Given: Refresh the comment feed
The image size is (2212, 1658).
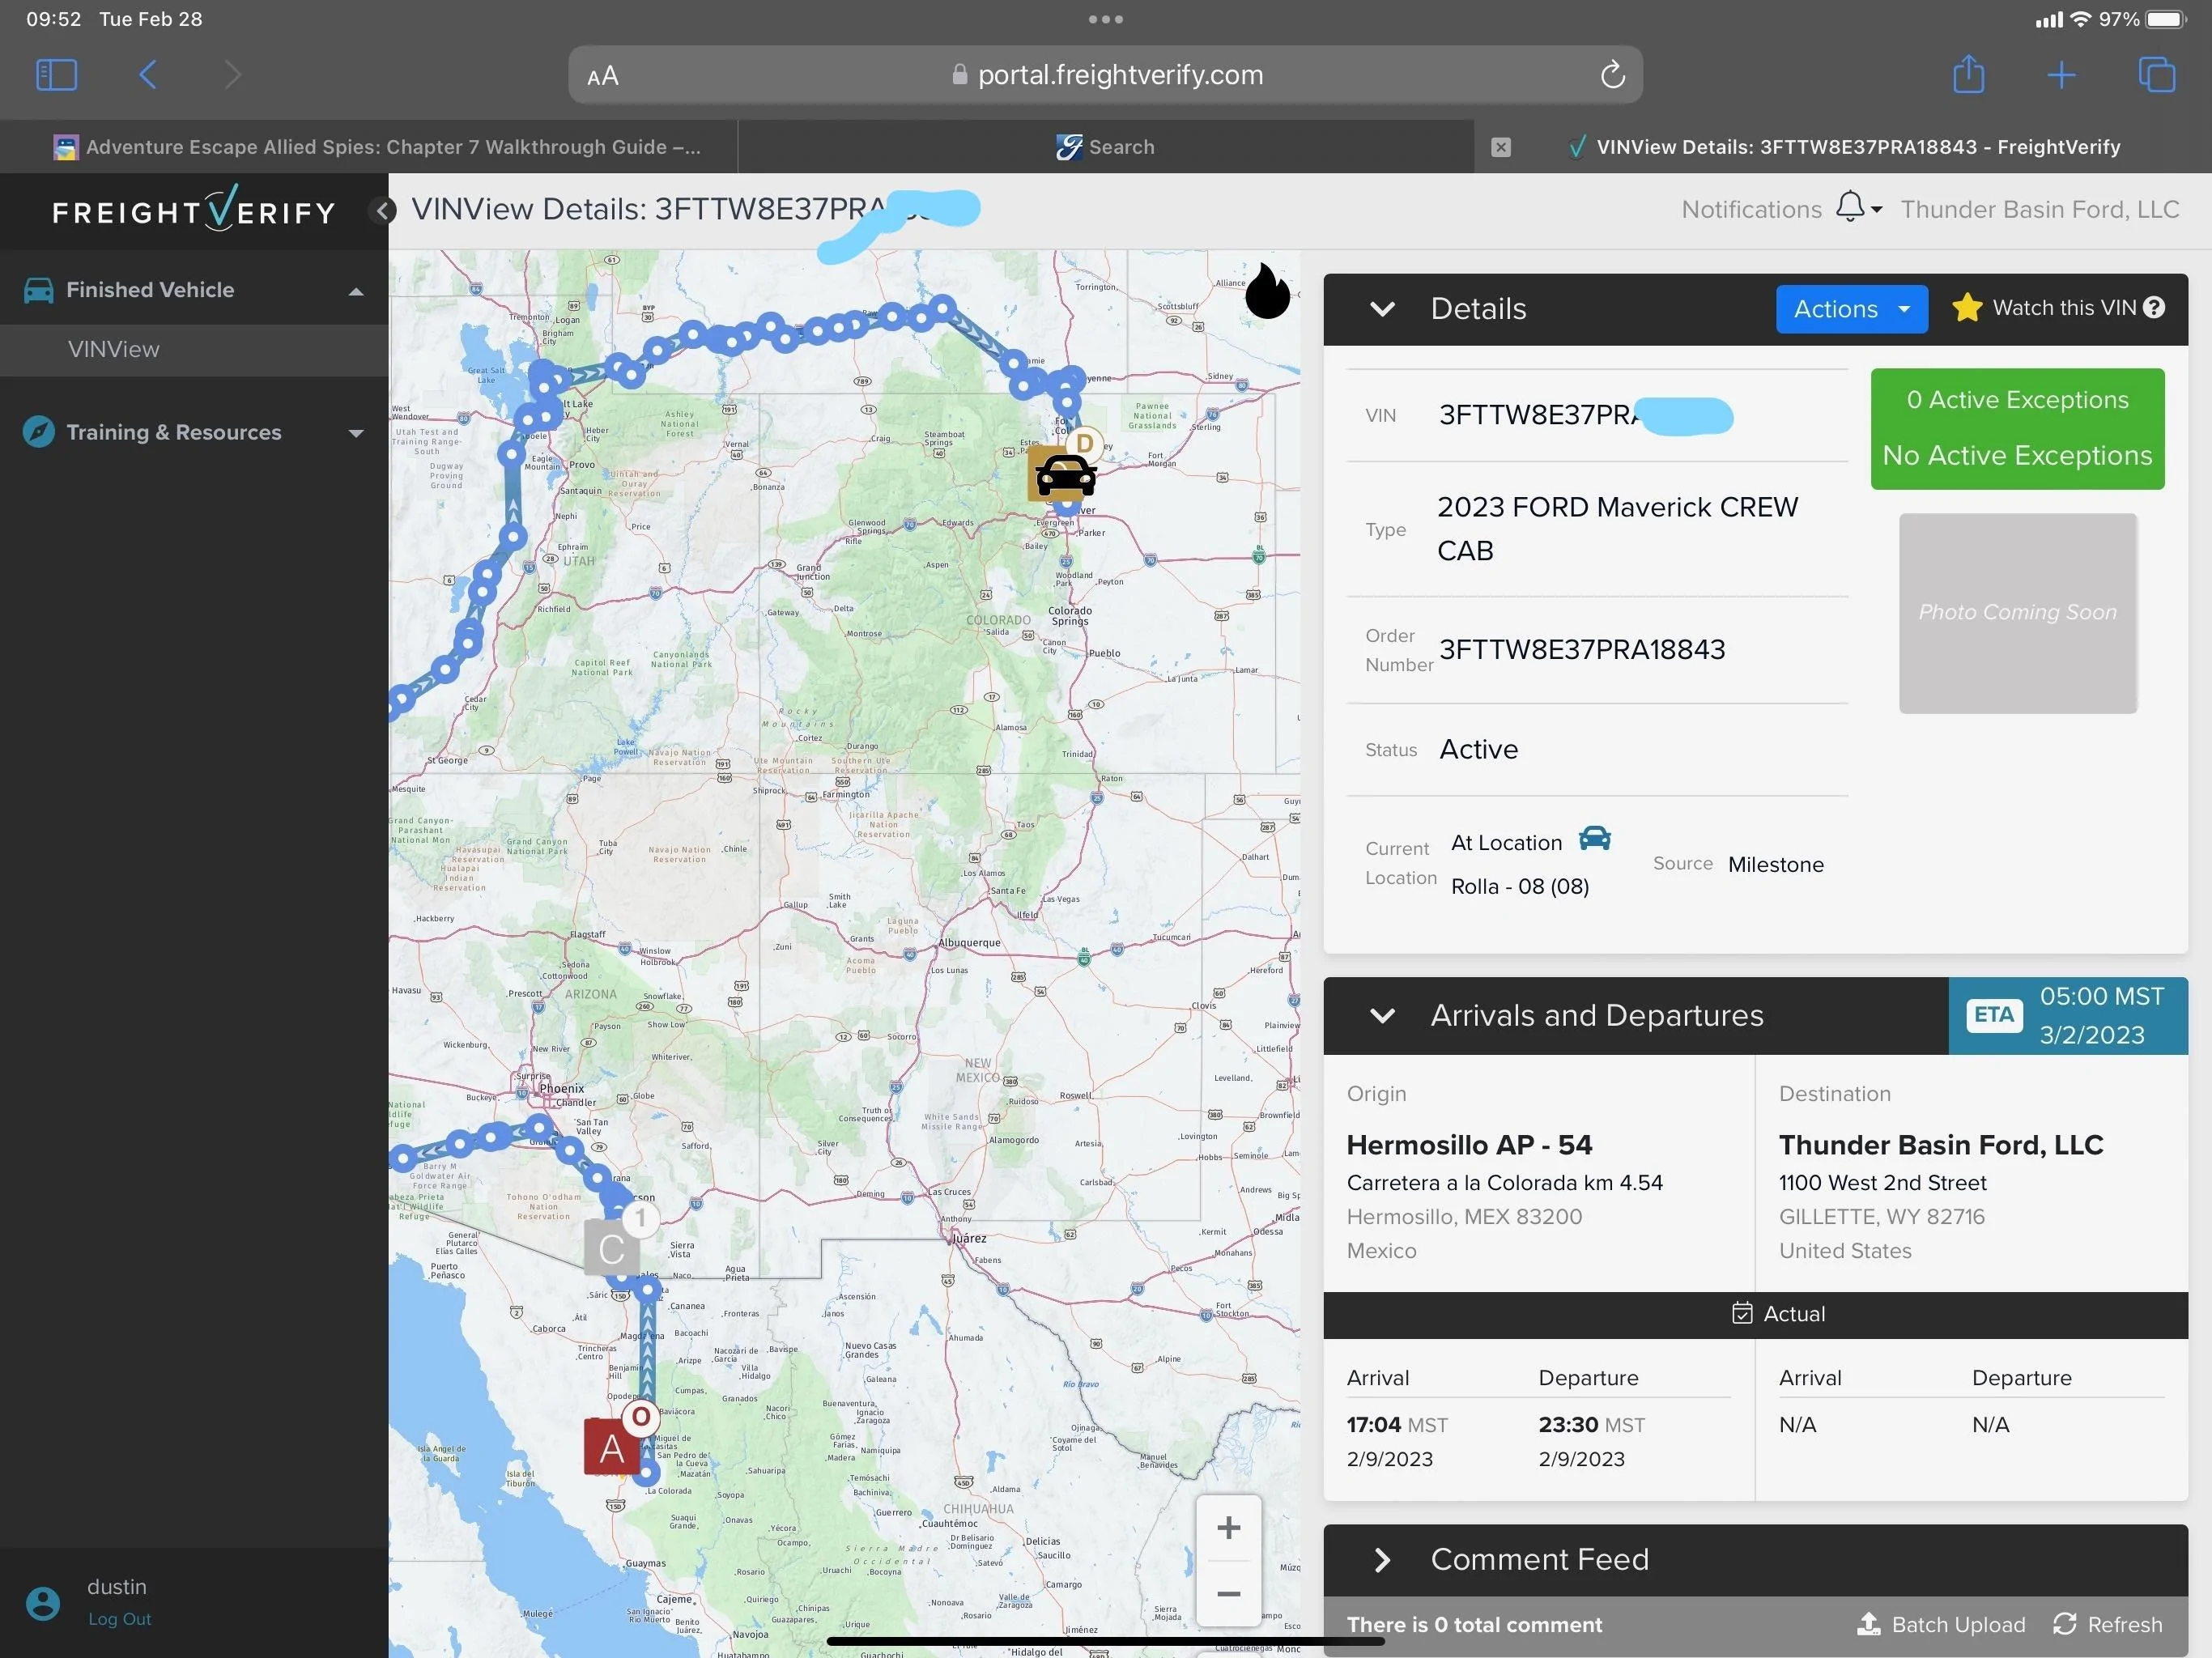Looking at the screenshot, I should pyautogui.click(x=2107, y=1624).
